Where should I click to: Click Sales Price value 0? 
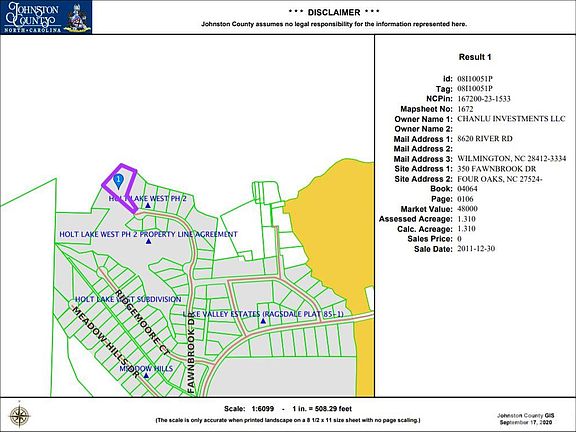click(x=460, y=239)
